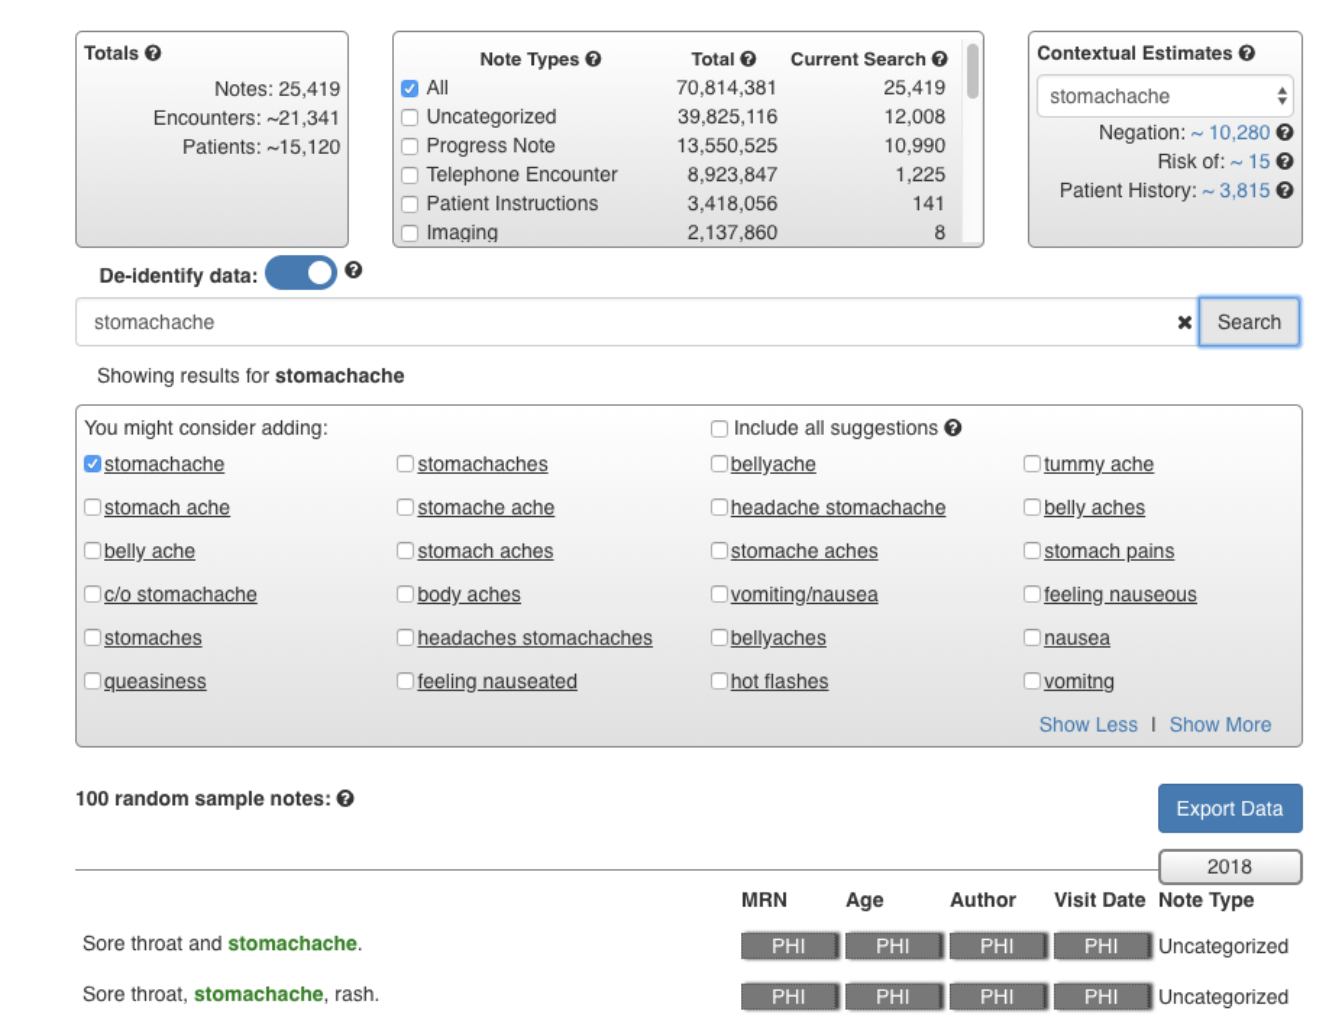1342x1034 pixels.
Task: Clear search text with the X icon
Action: click(x=1184, y=322)
